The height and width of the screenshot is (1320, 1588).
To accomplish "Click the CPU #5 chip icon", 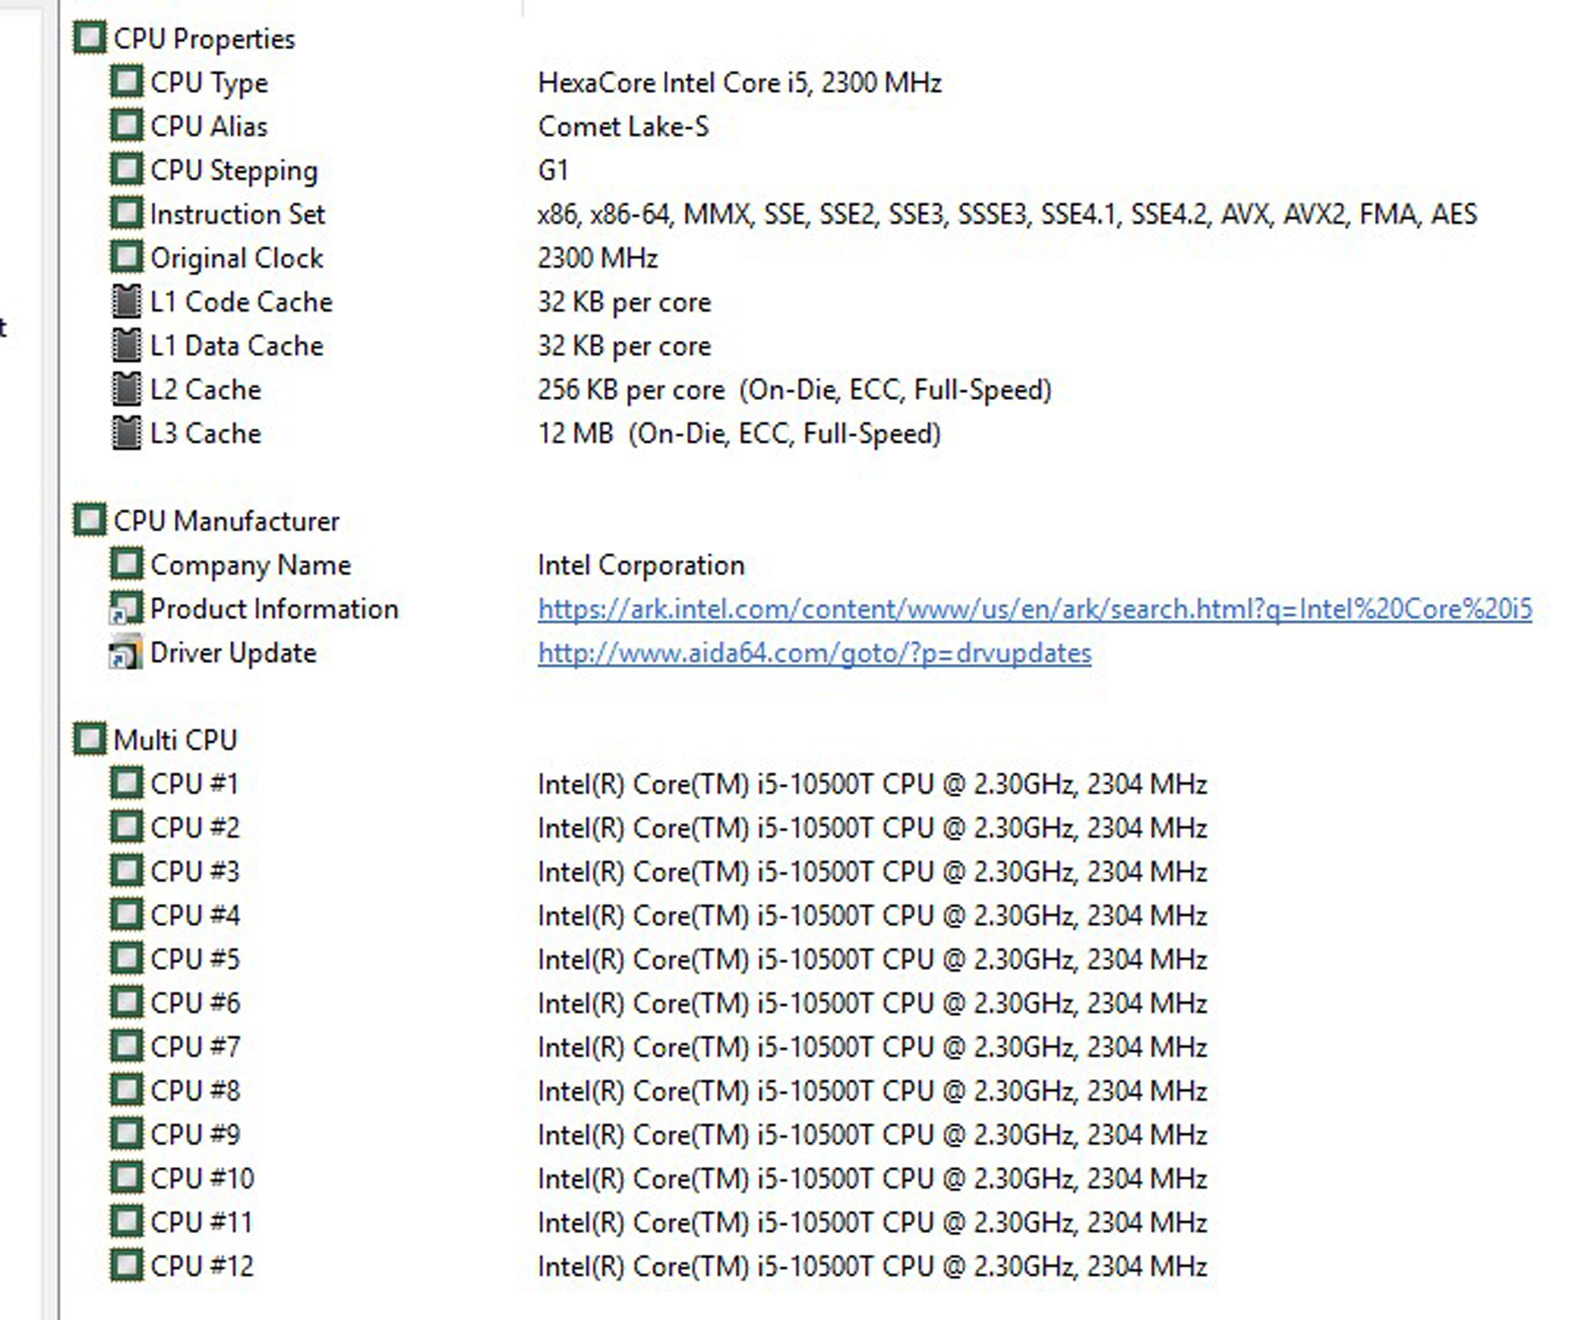I will coord(126,959).
